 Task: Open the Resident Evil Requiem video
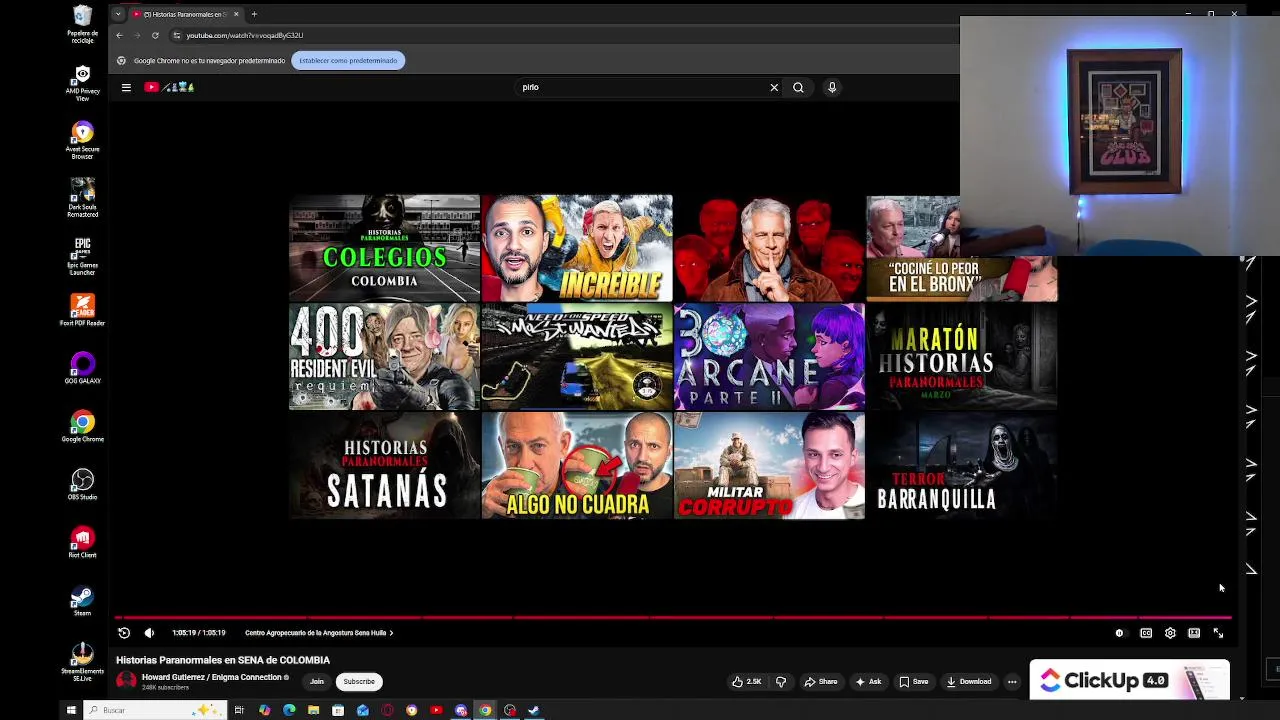pyautogui.click(x=384, y=357)
